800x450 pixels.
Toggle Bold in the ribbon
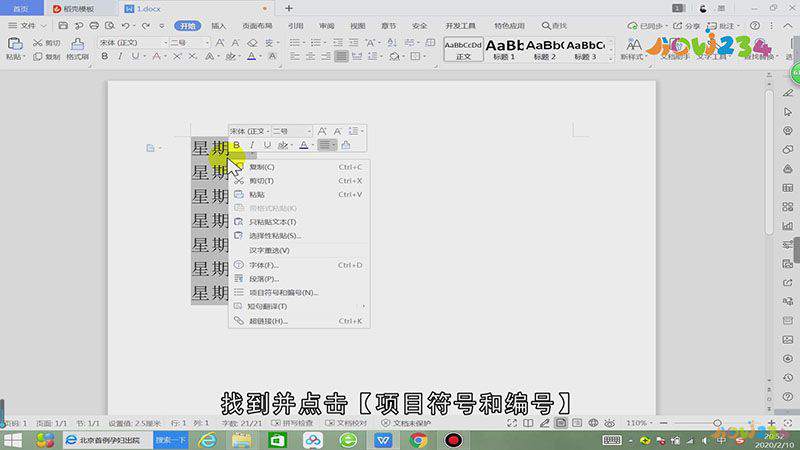coord(105,57)
